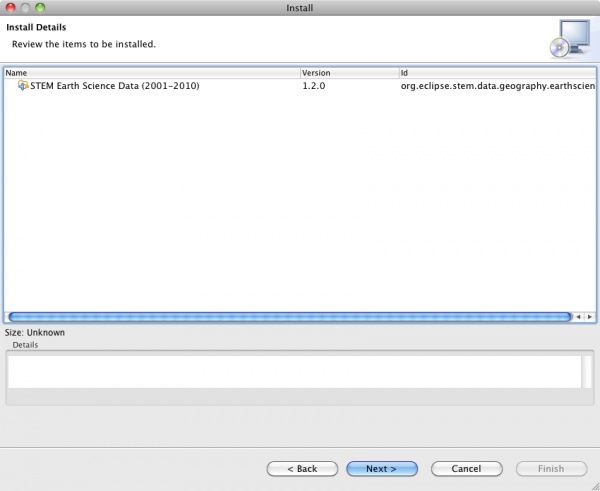Click inside the Details text area
Image resolution: width=600 pixels, height=491 pixels.
[290, 370]
